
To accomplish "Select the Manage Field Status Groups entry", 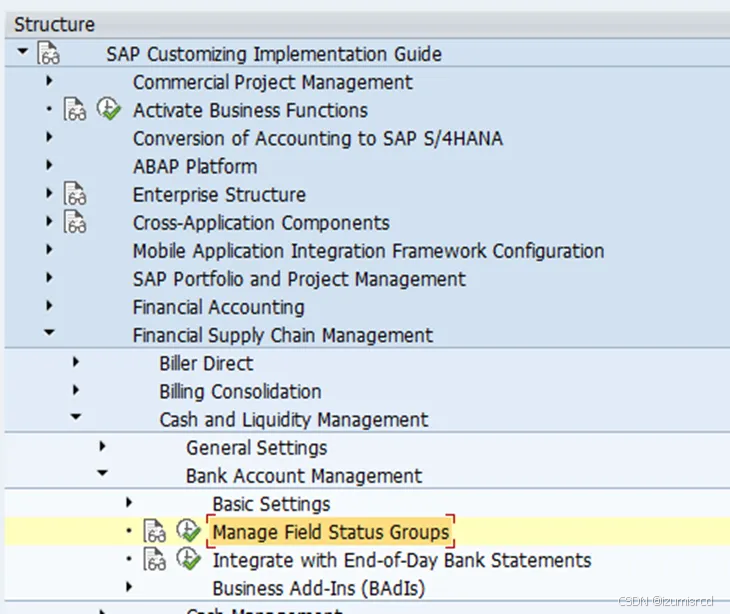I will (x=331, y=532).
